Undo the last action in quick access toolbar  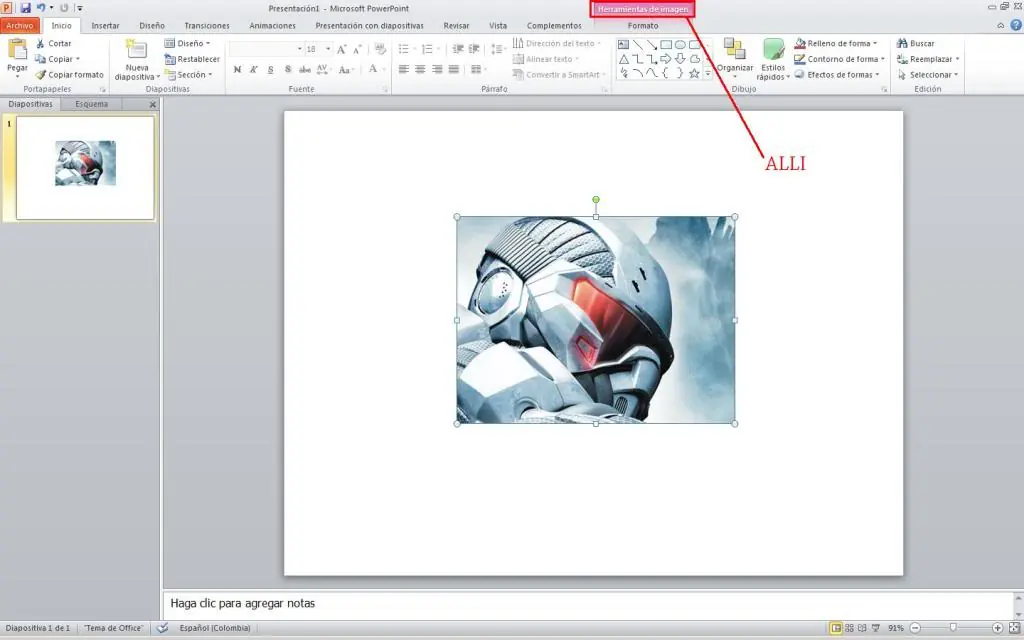pyautogui.click(x=41, y=8)
